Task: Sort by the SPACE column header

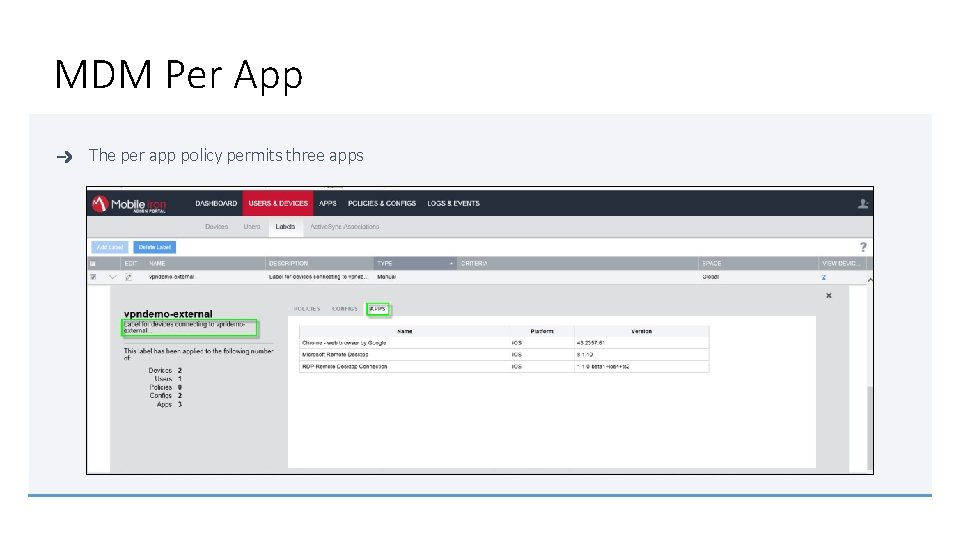Action: pos(712,263)
